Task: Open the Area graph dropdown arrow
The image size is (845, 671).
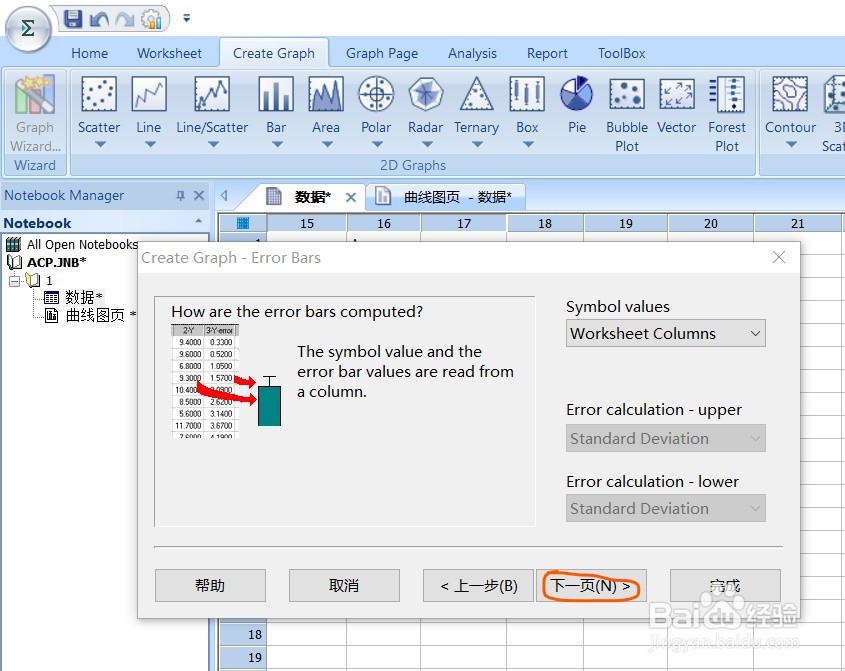Action: click(x=327, y=144)
